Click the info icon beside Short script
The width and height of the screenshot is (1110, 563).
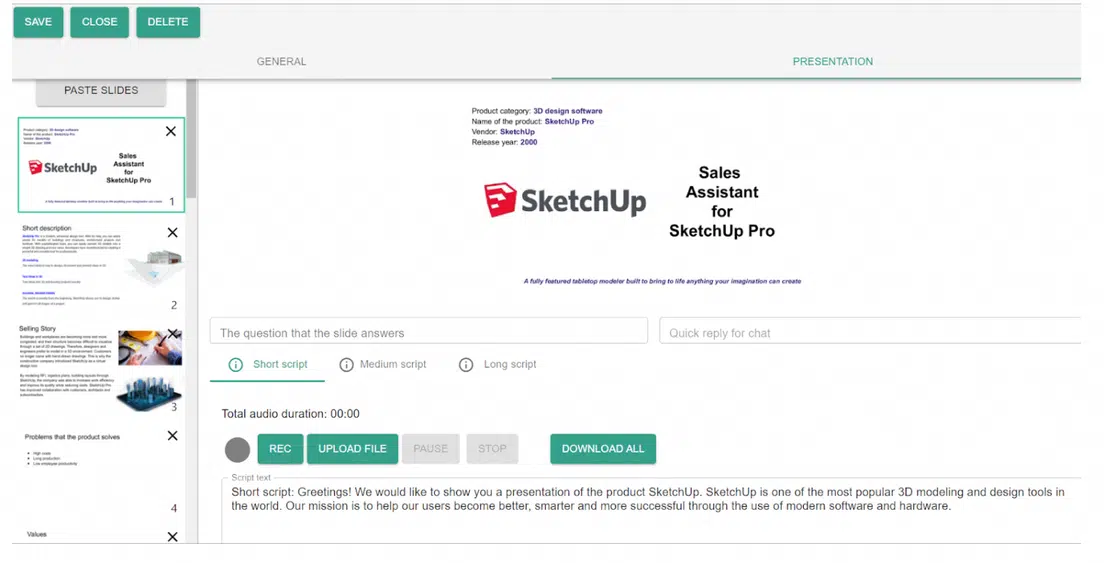click(236, 365)
